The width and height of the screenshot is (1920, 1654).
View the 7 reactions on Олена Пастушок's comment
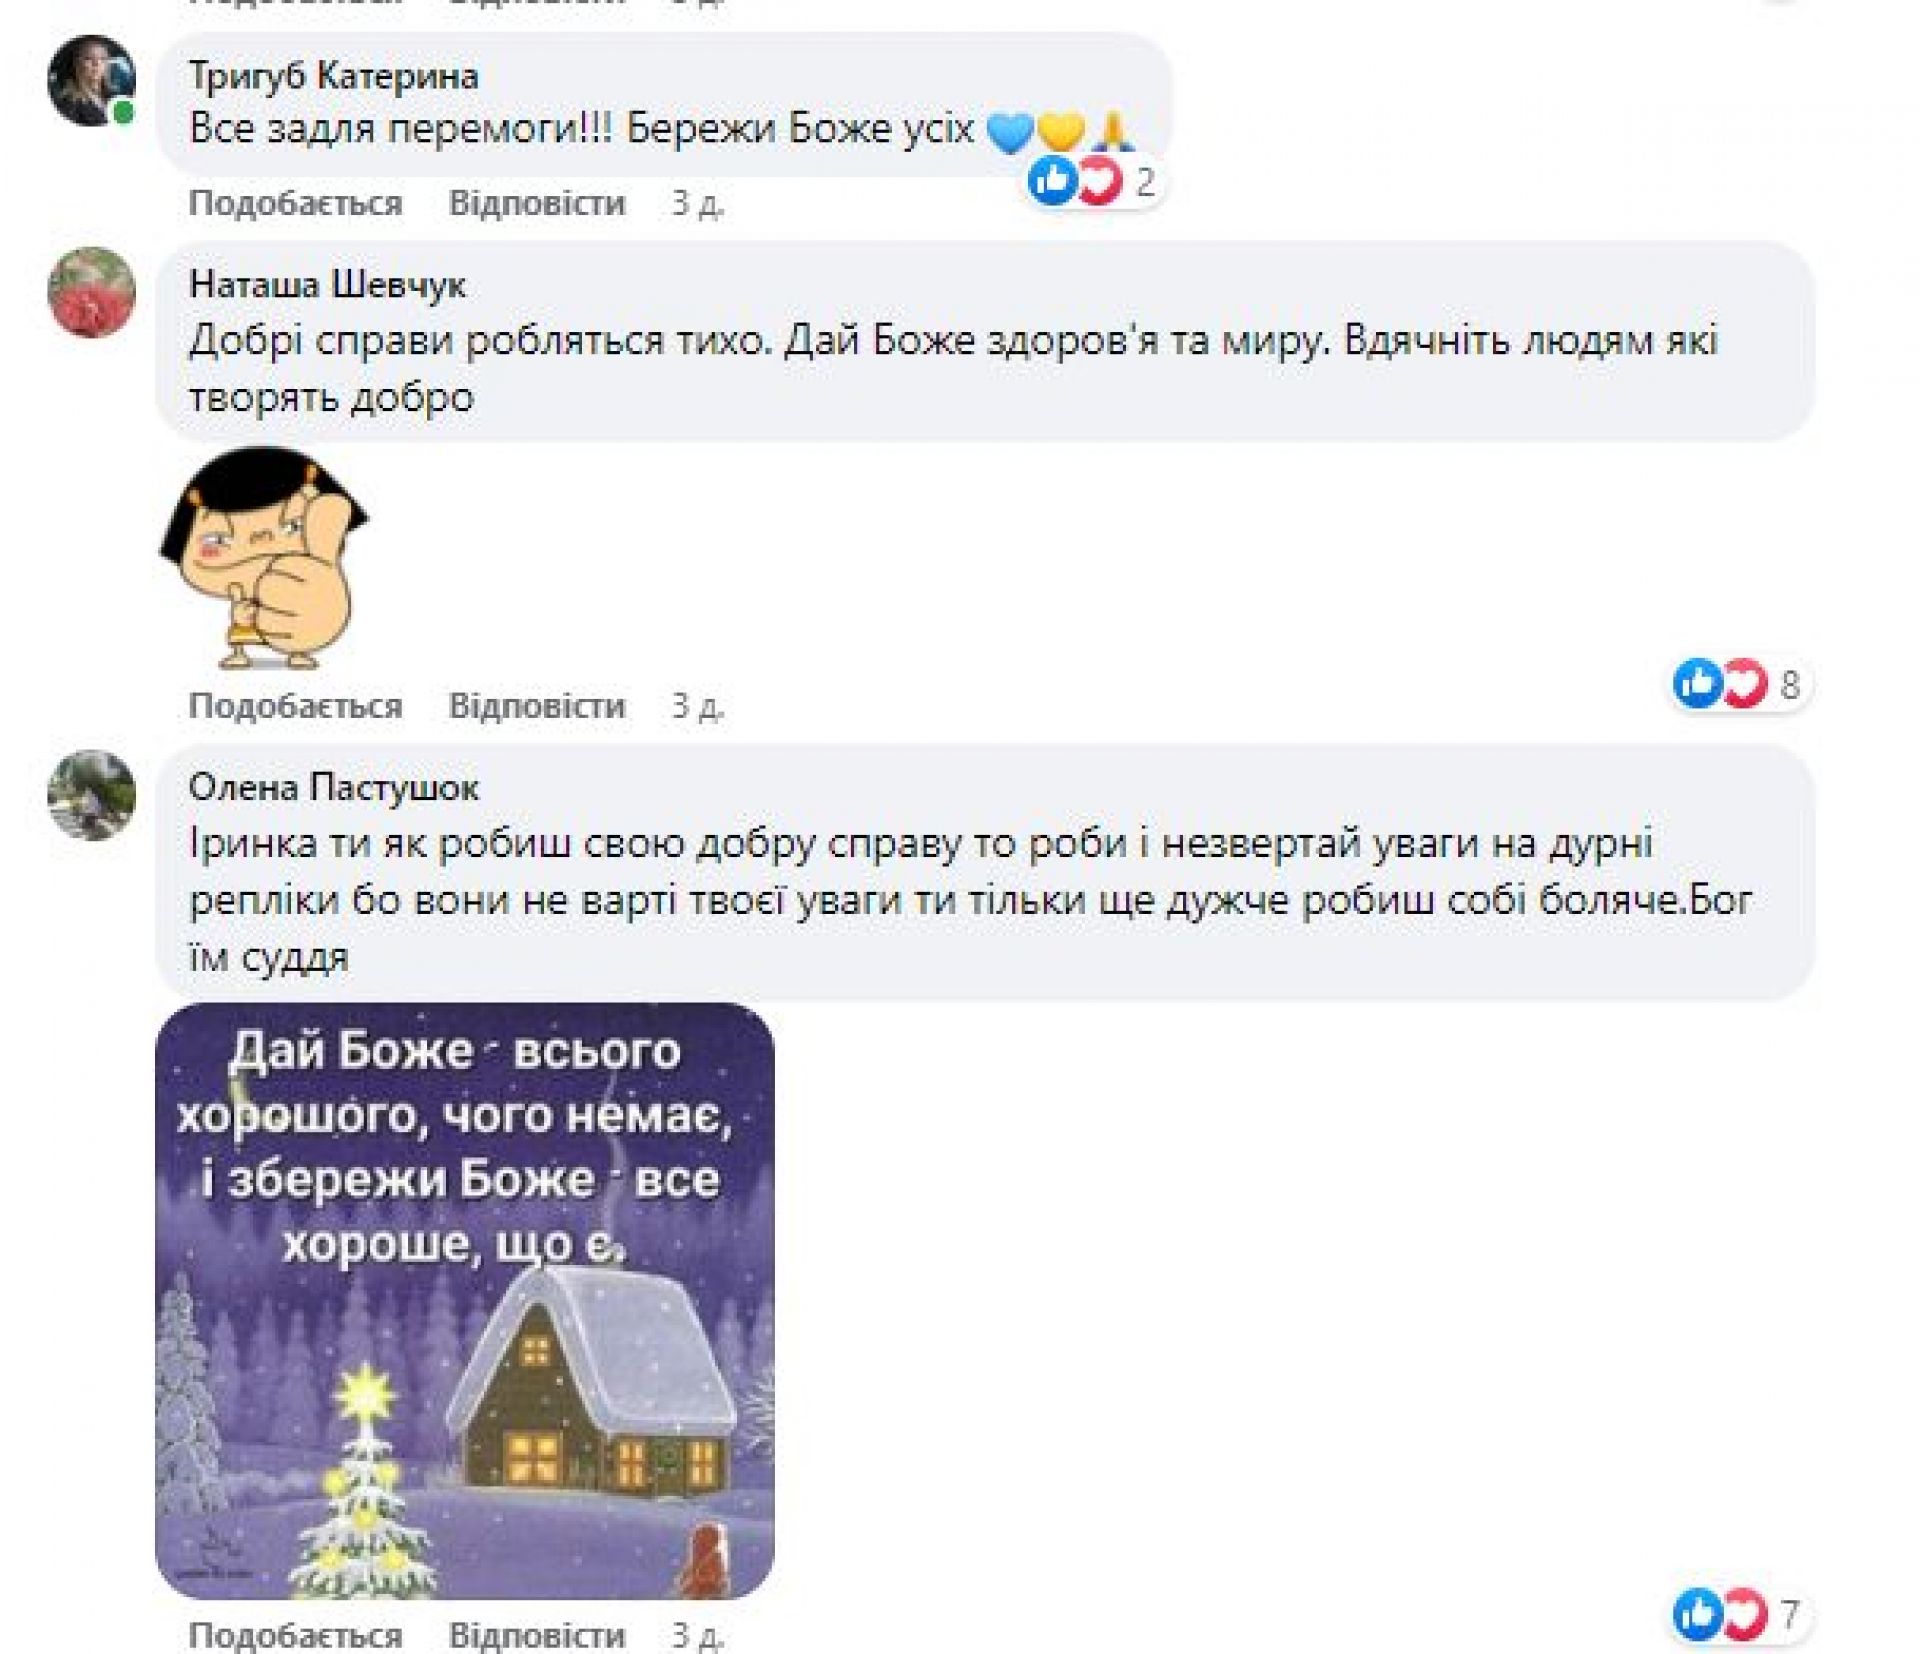point(1738,1612)
